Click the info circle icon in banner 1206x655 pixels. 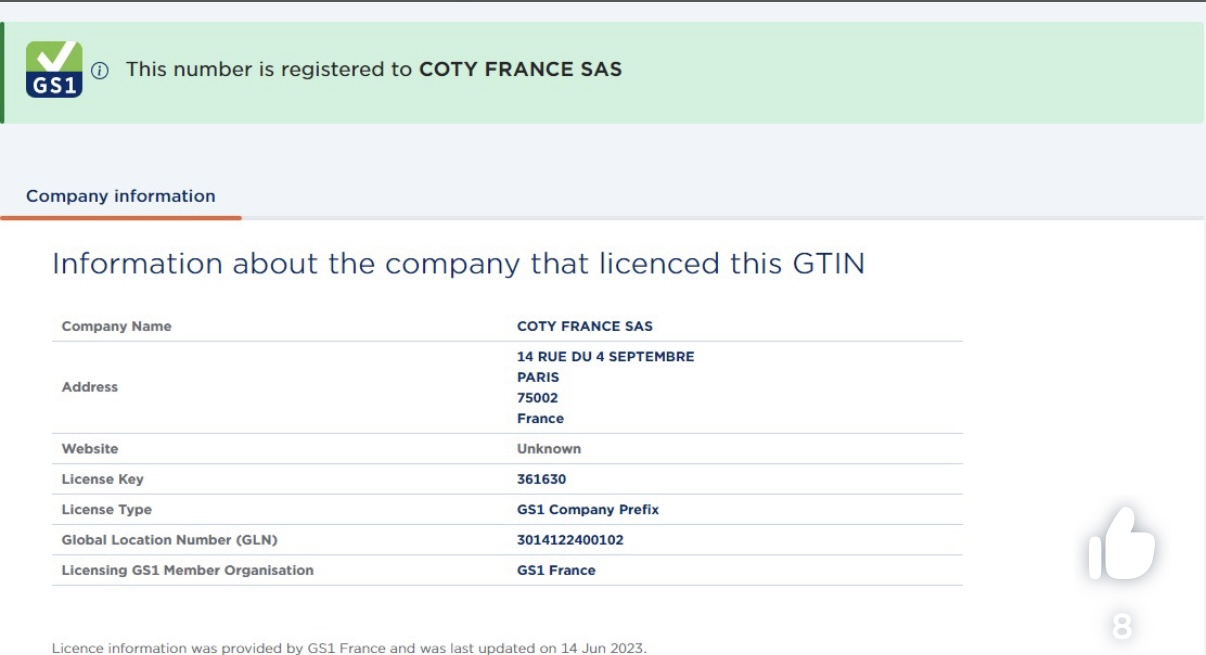click(100, 71)
